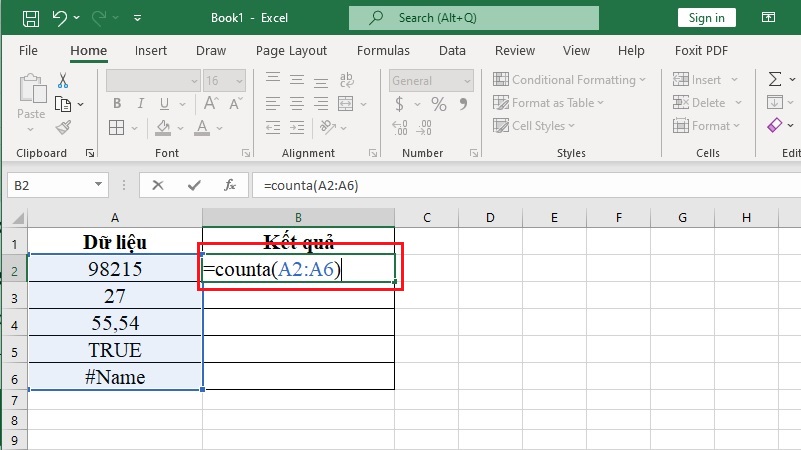Open the Help tab
The height and width of the screenshot is (450, 801).
click(x=631, y=51)
